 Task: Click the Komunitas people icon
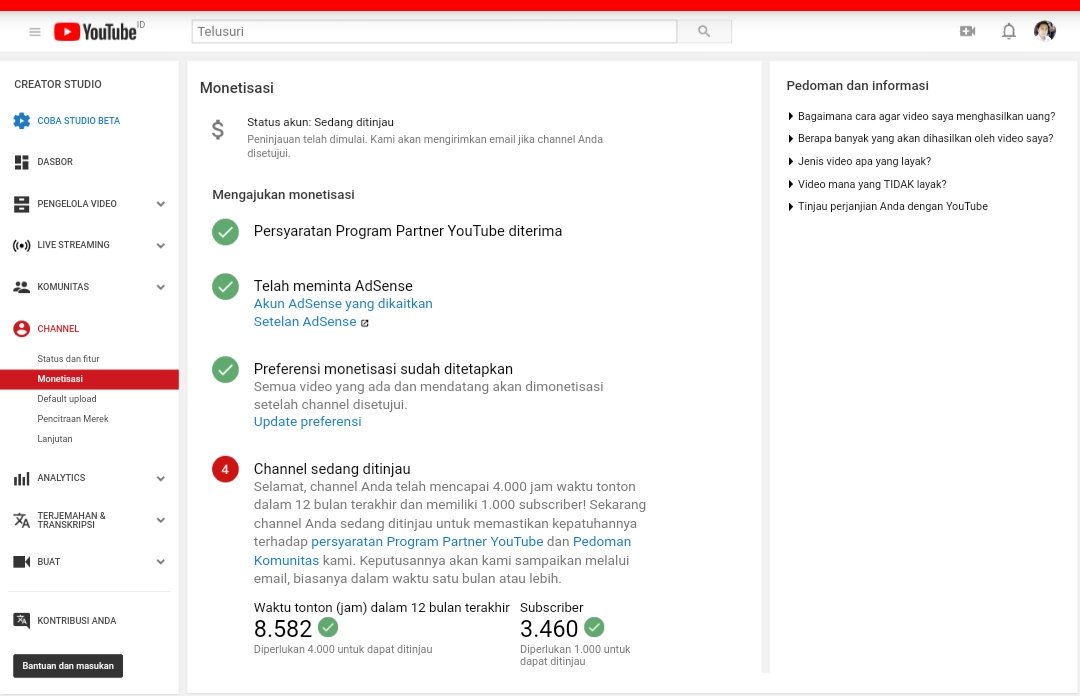click(x=21, y=287)
